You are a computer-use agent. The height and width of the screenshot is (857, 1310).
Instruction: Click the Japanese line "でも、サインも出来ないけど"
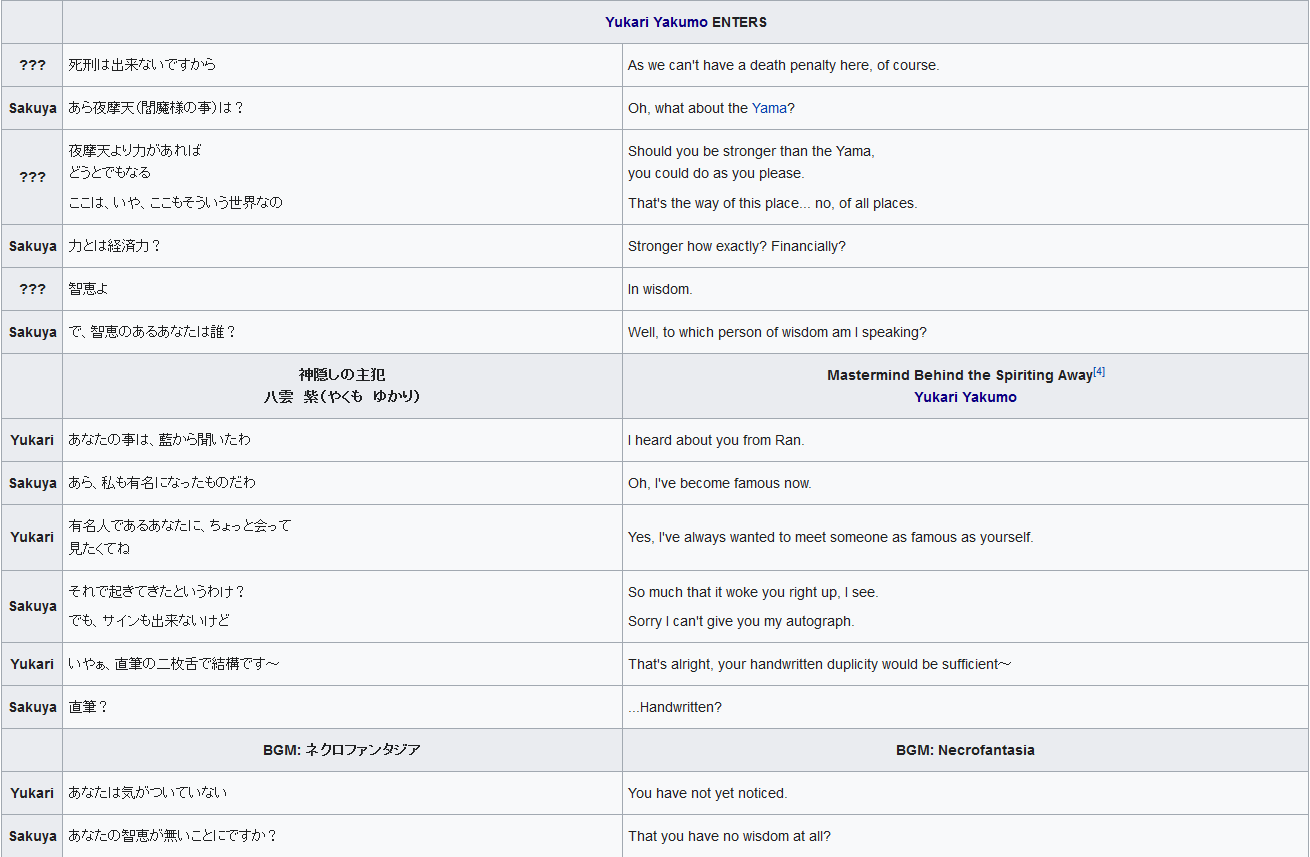pyautogui.click(x=149, y=621)
